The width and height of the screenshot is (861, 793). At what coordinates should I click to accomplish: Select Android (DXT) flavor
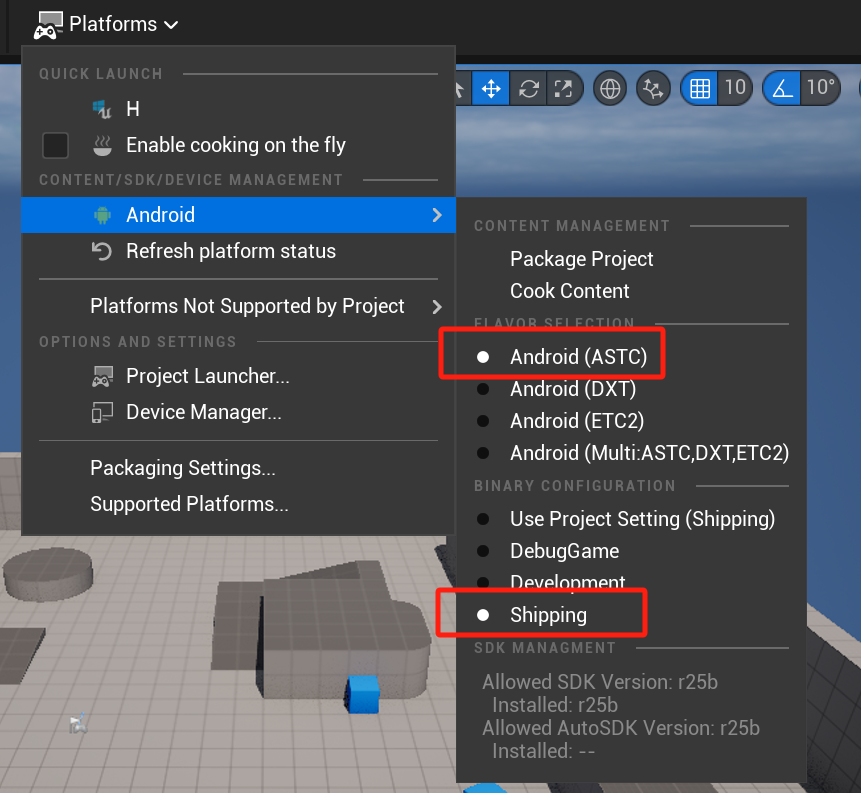pyautogui.click(x=572, y=389)
